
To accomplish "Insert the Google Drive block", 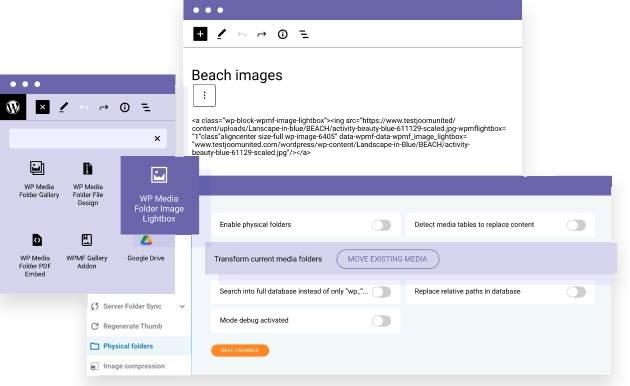I will tap(146, 249).
